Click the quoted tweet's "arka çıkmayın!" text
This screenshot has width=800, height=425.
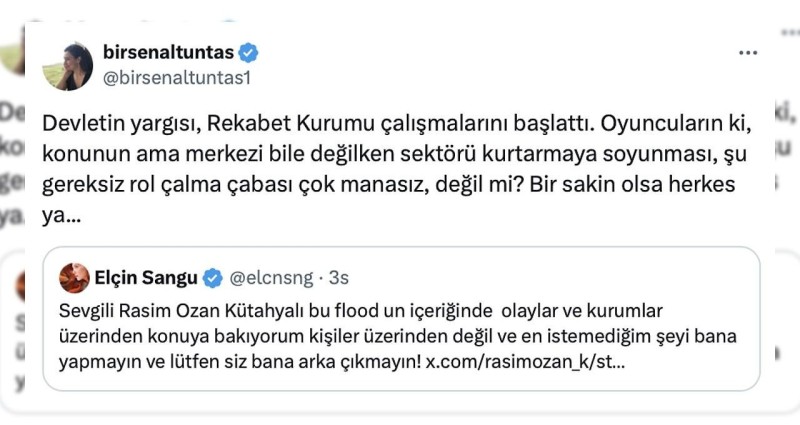(364, 358)
